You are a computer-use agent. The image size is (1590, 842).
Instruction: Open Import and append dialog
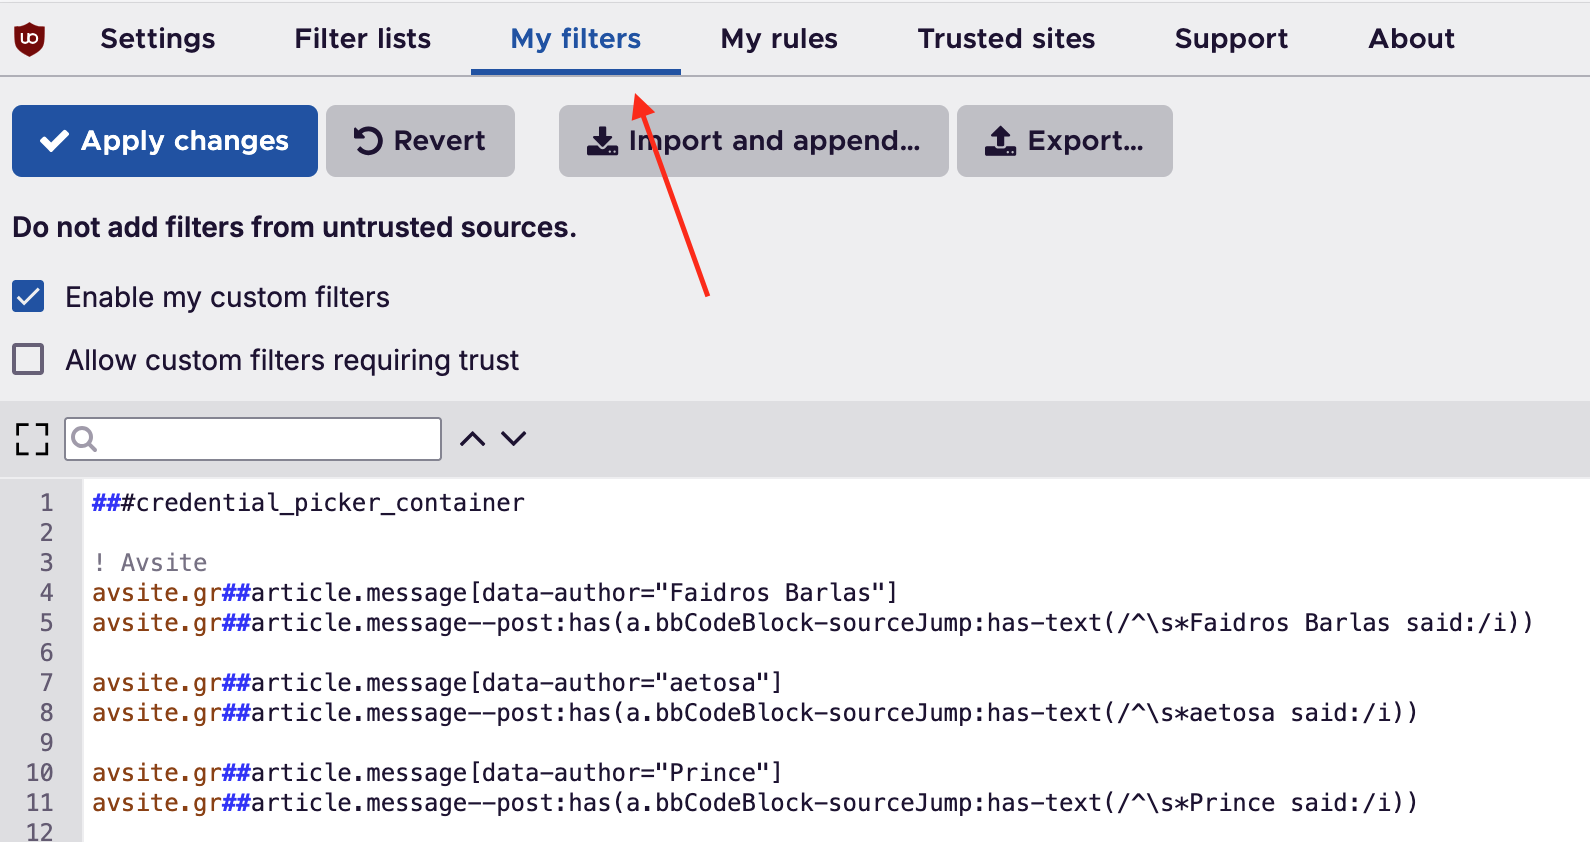click(753, 141)
